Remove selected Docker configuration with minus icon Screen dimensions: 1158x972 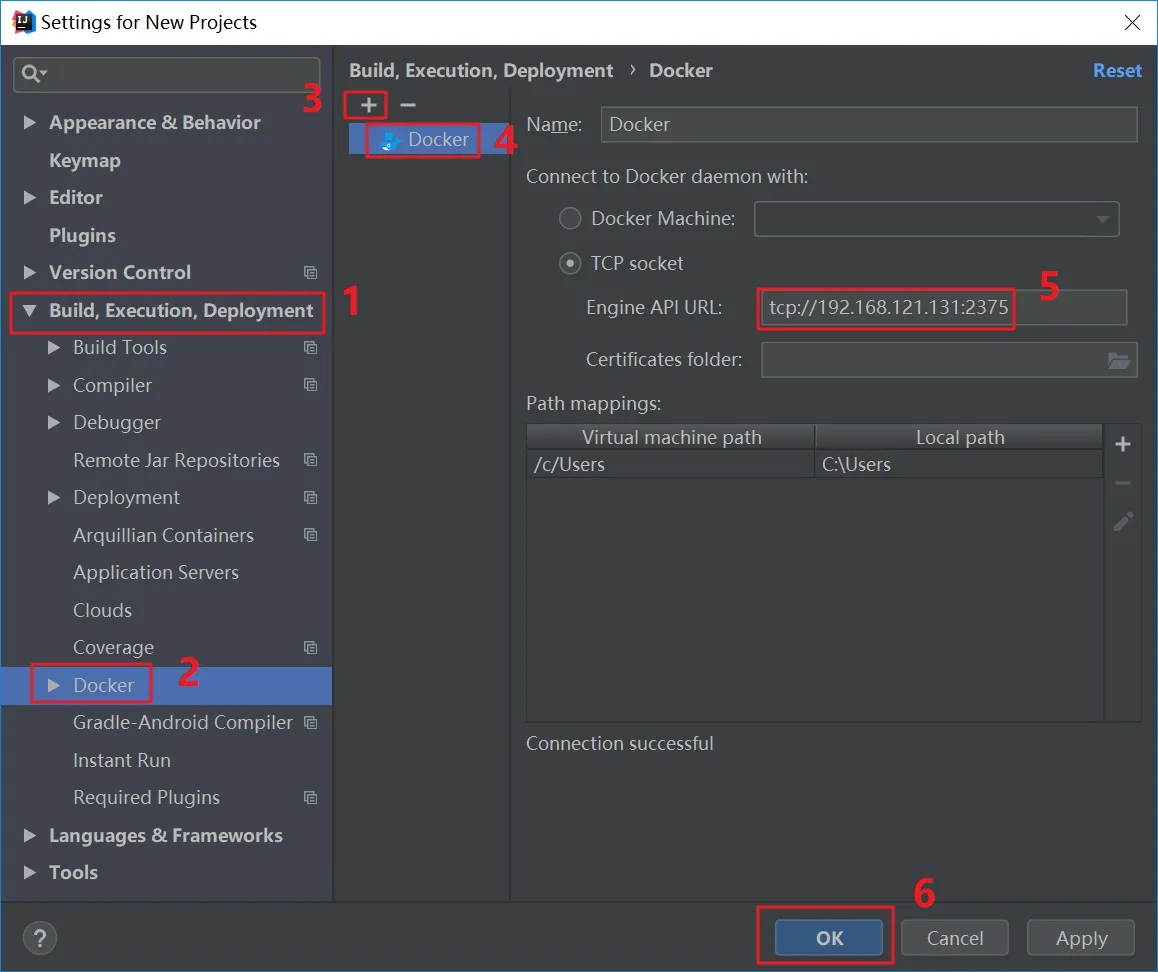pos(408,106)
